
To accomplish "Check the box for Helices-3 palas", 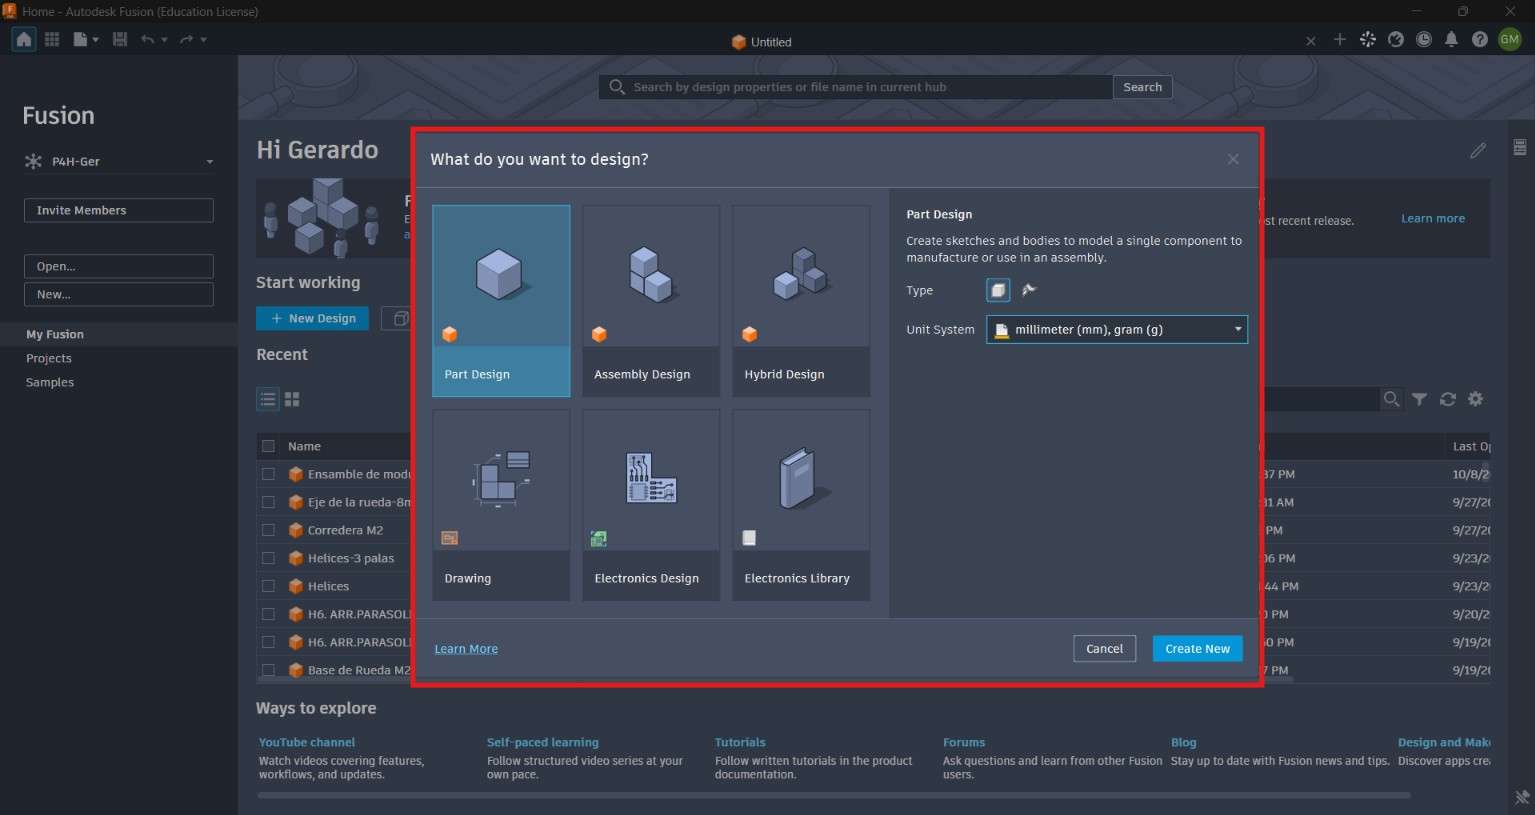I will click(268, 558).
